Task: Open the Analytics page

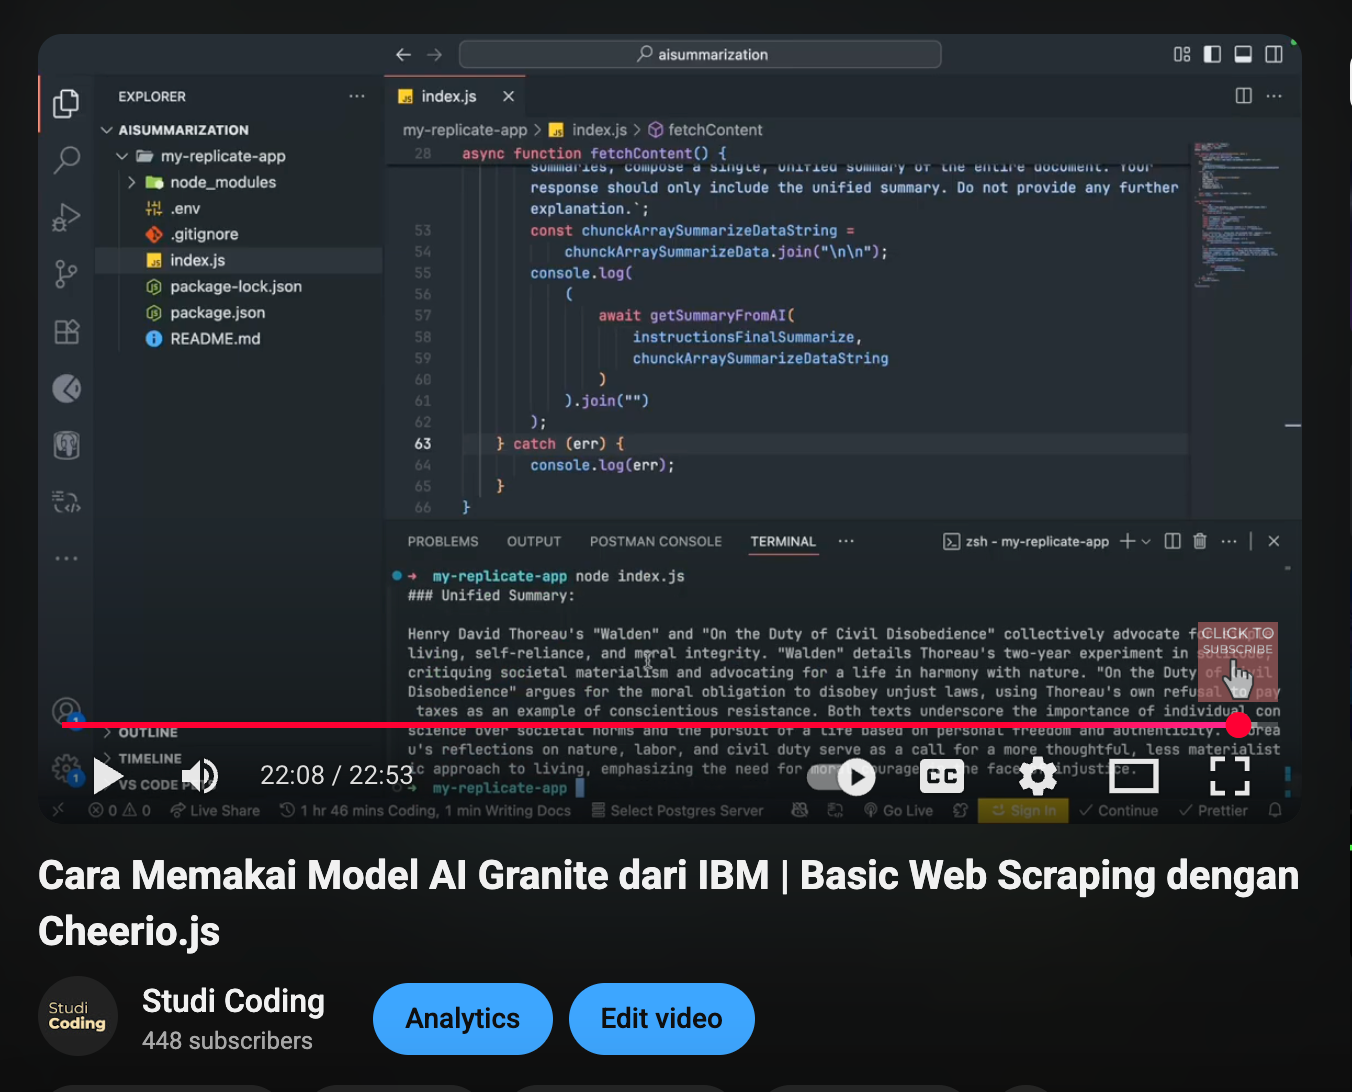Action: 462,1018
